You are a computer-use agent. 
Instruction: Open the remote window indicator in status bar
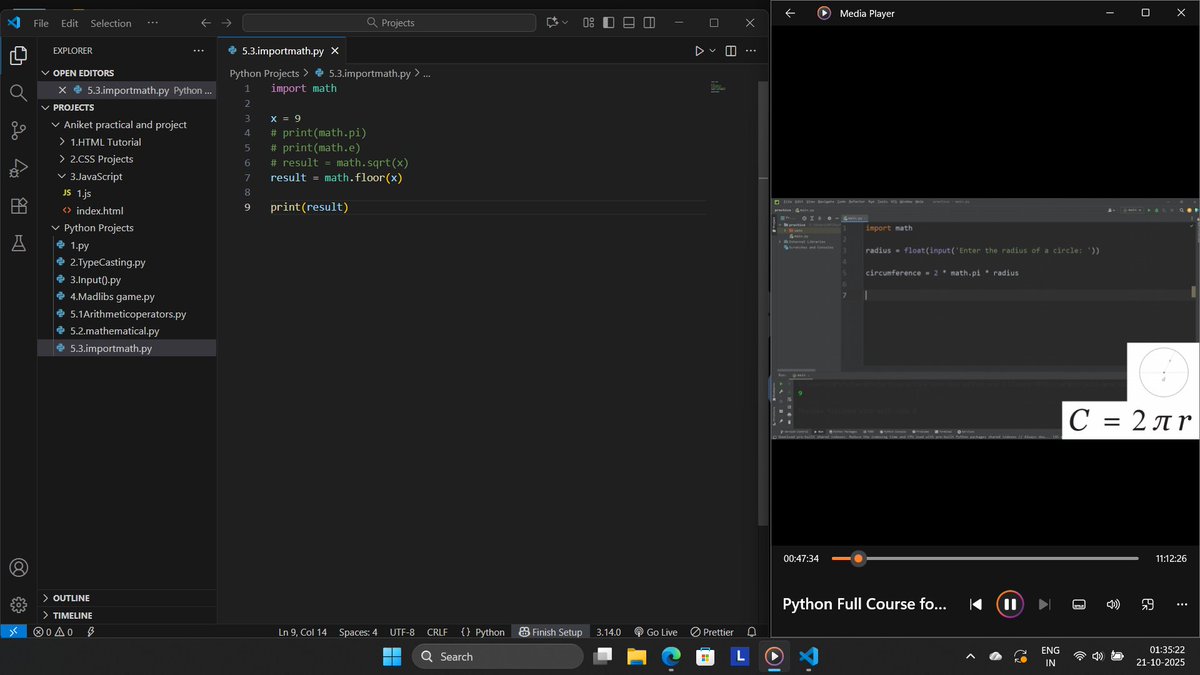tap(13, 632)
